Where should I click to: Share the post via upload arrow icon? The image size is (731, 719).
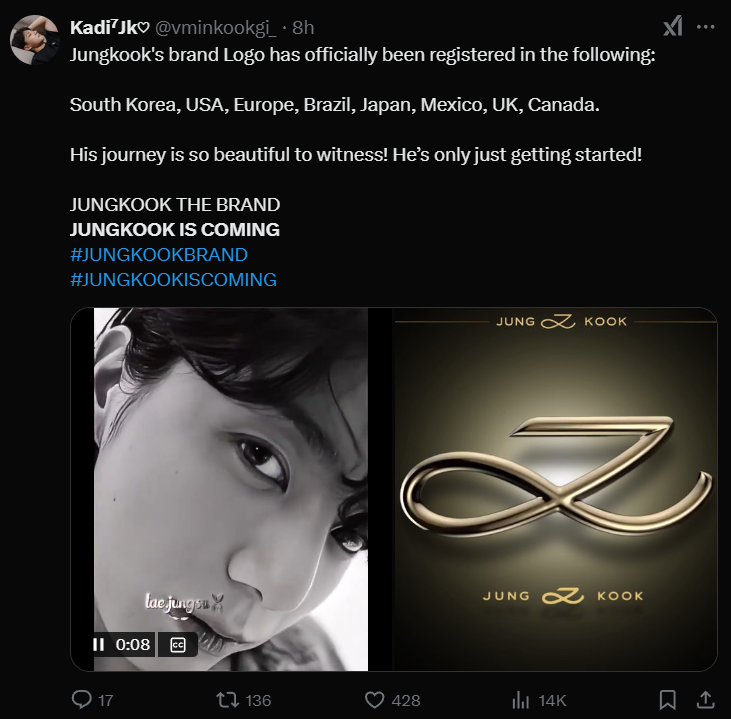pos(704,699)
